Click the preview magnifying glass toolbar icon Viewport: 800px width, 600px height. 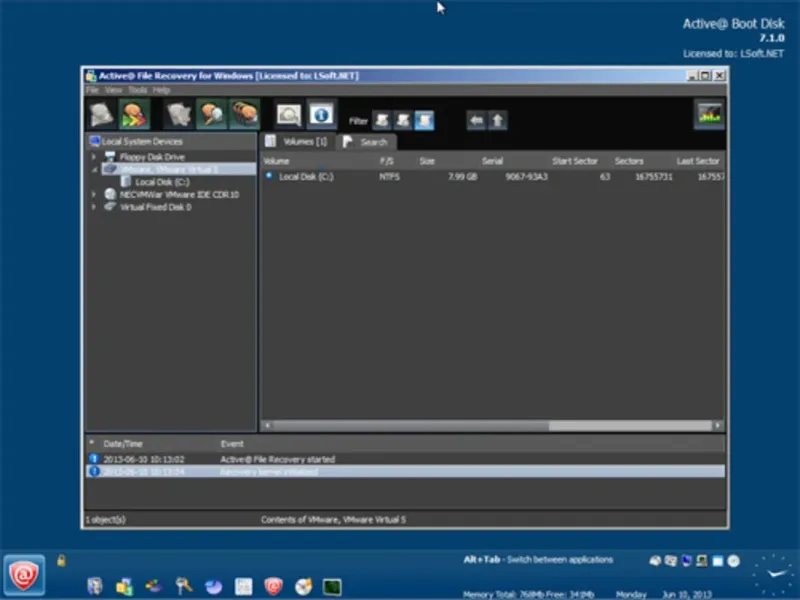click(289, 115)
